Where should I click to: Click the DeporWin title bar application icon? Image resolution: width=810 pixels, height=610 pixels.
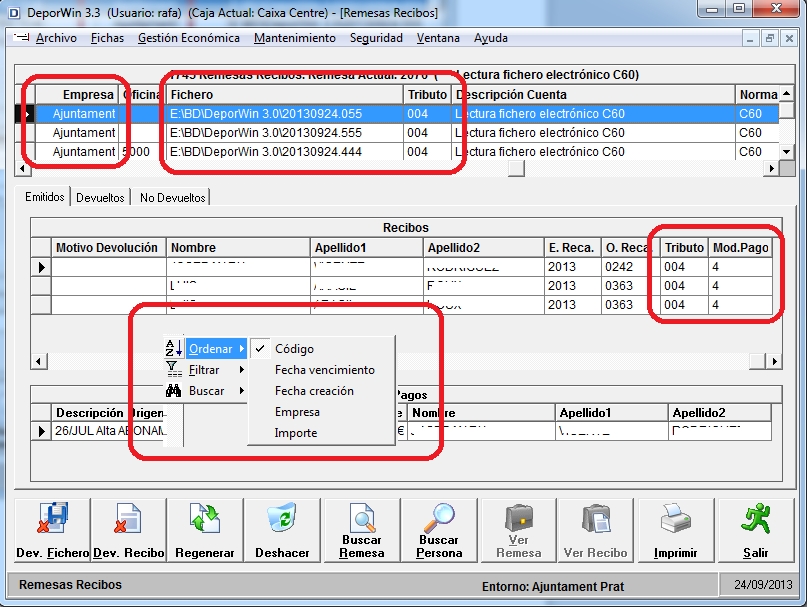coord(14,13)
